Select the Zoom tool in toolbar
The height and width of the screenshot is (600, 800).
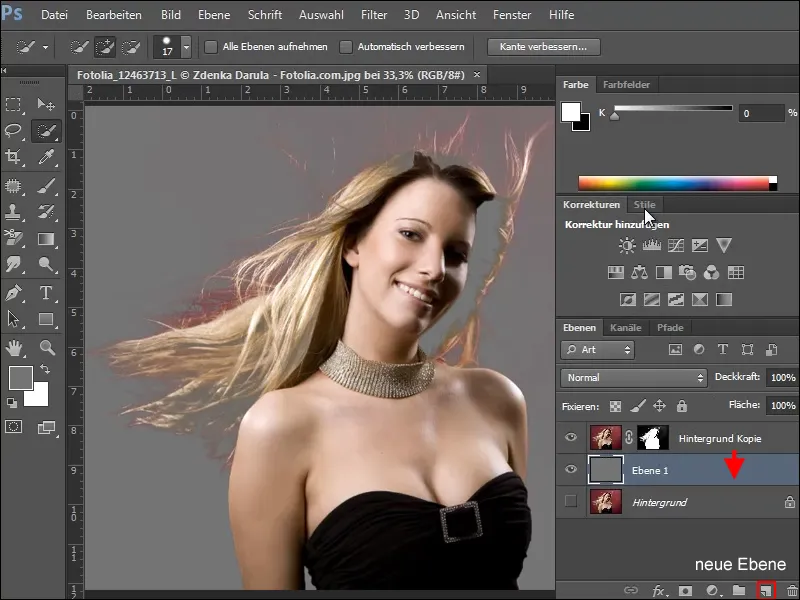tap(46, 347)
